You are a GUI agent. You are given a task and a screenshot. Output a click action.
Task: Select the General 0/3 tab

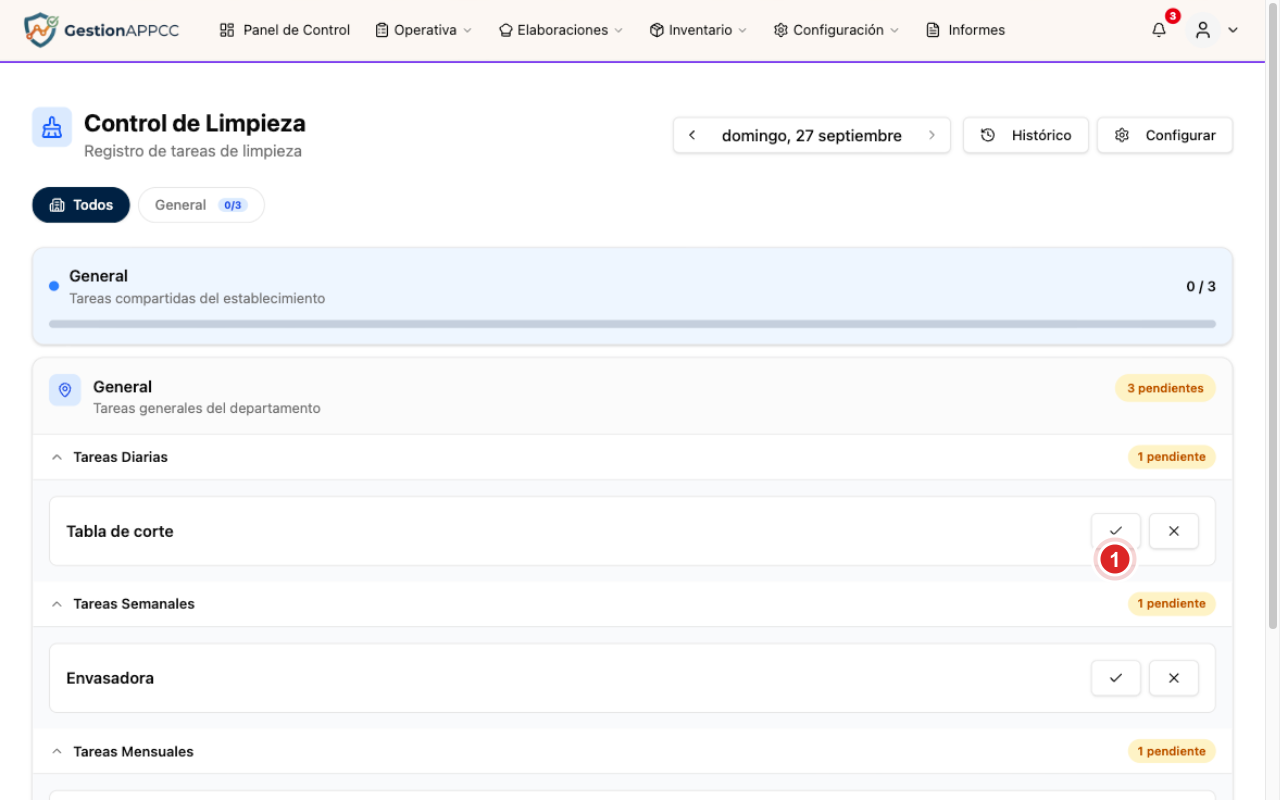pyautogui.click(x=201, y=205)
